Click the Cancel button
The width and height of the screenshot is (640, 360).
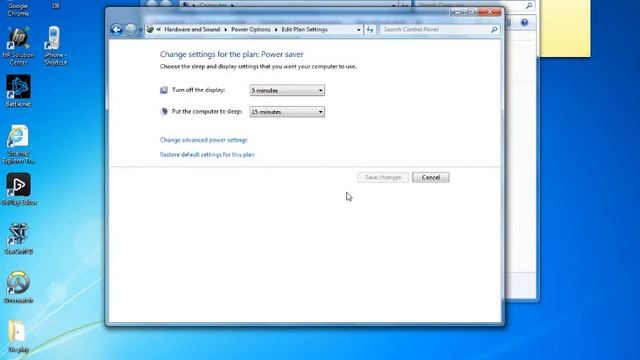tap(431, 178)
